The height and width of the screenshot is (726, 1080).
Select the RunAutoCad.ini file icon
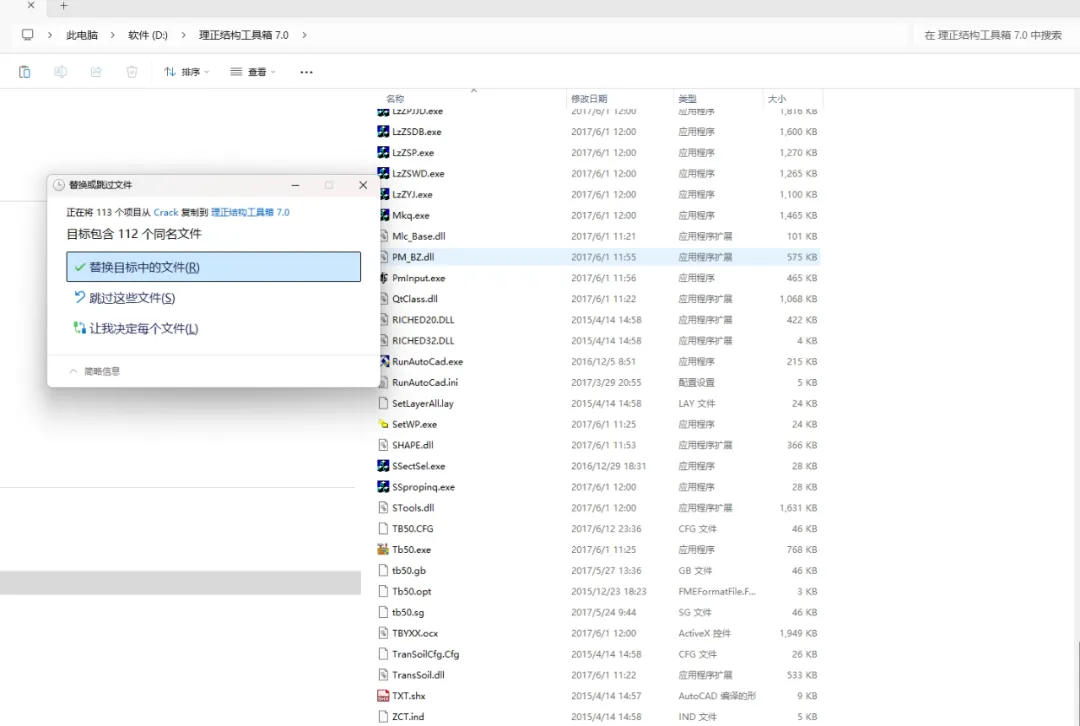point(384,382)
